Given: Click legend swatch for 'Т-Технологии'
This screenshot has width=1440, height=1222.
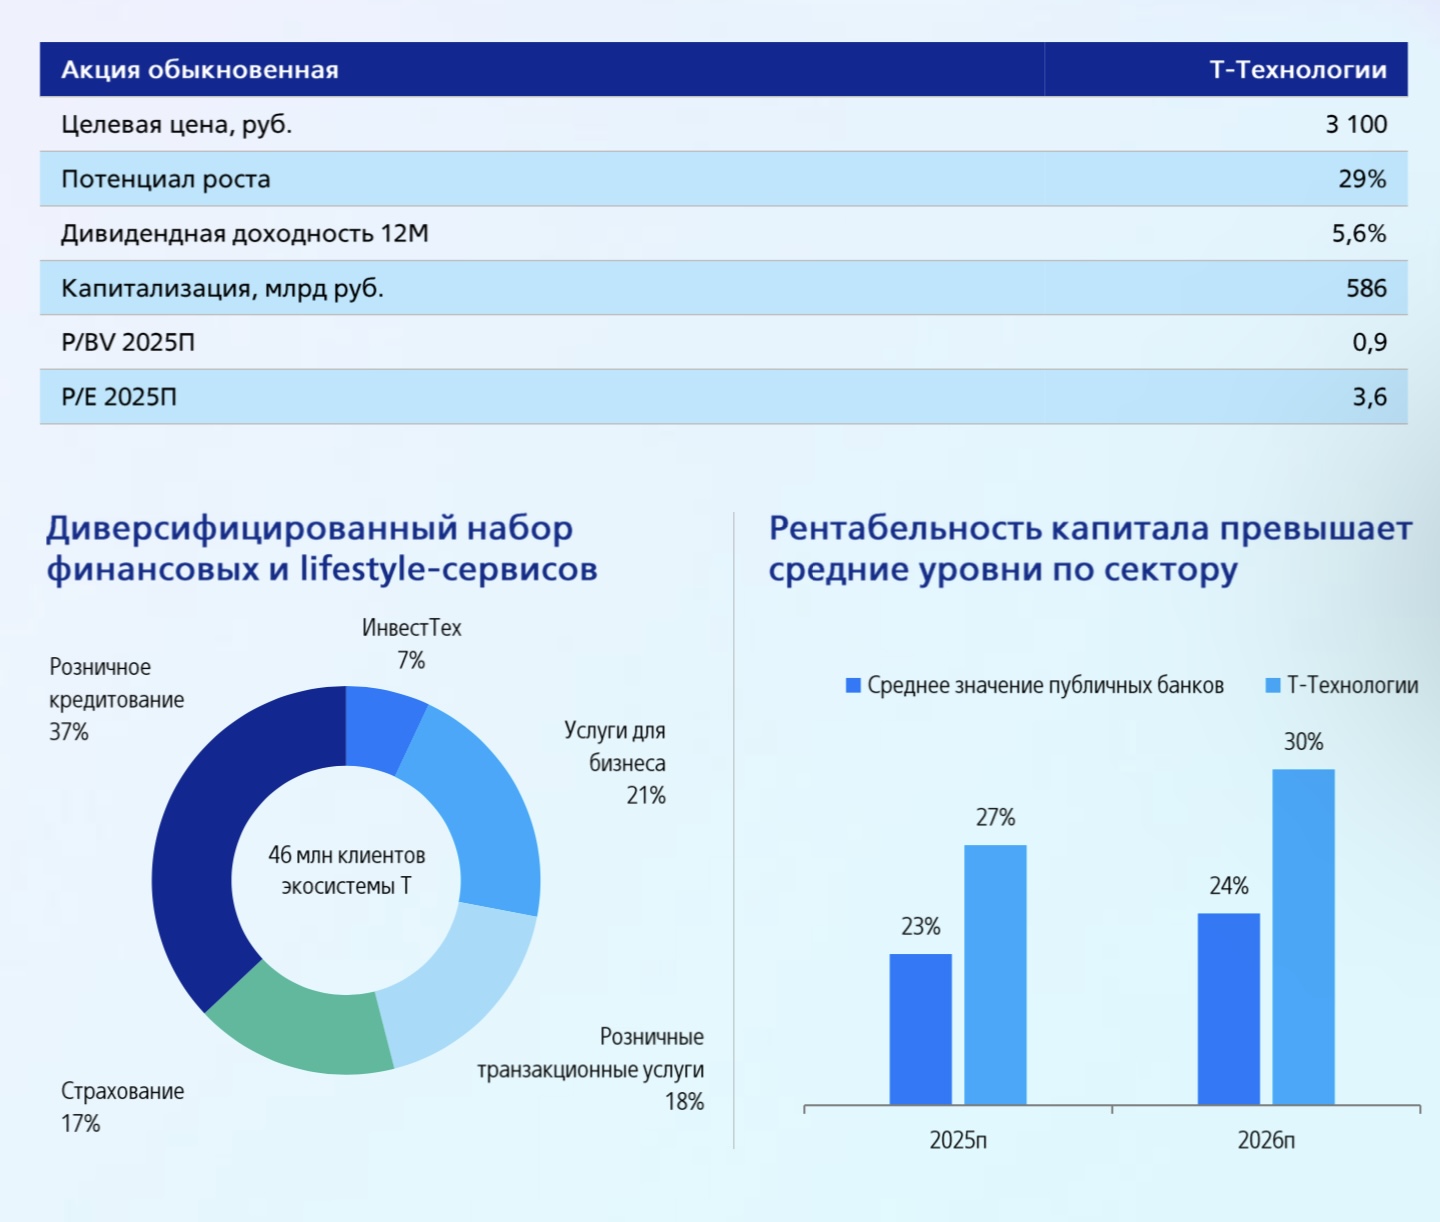Looking at the screenshot, I should 1273,685.
